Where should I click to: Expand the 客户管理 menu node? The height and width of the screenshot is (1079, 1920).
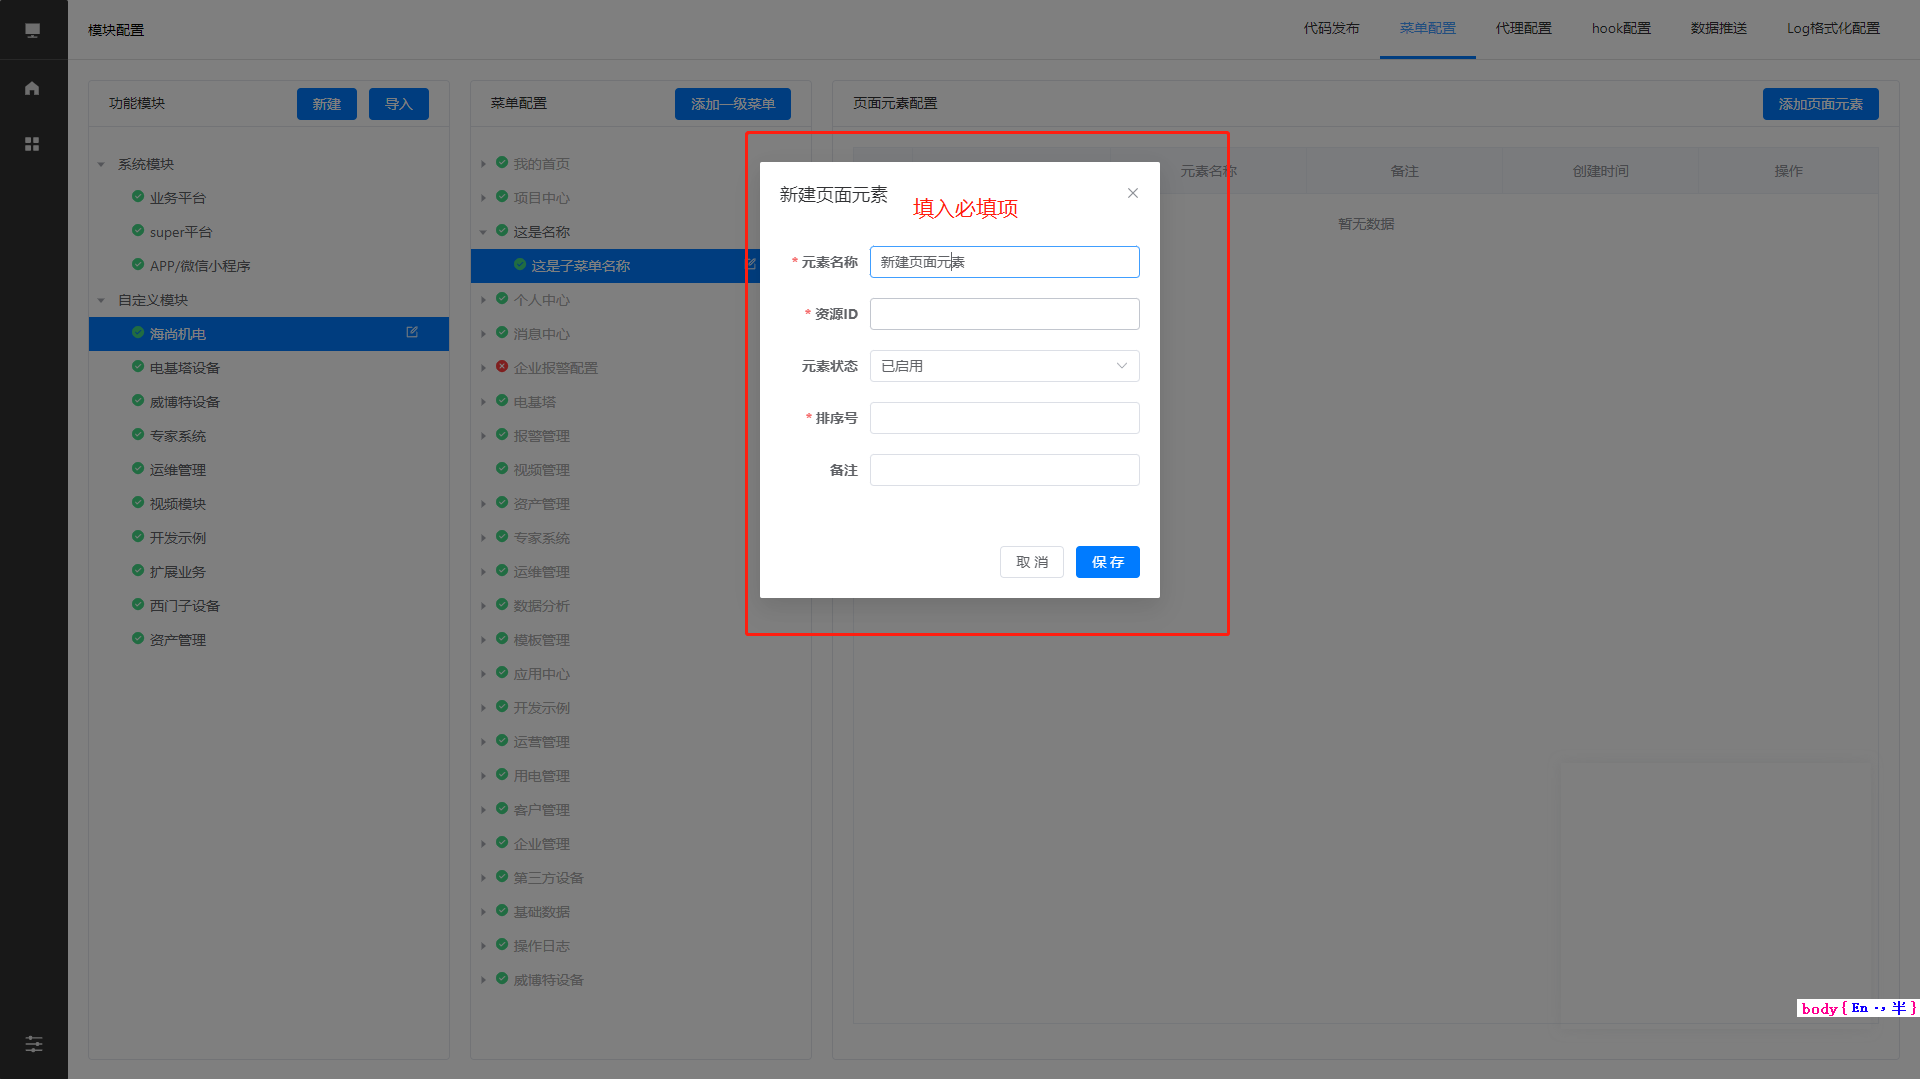(483, 810)
